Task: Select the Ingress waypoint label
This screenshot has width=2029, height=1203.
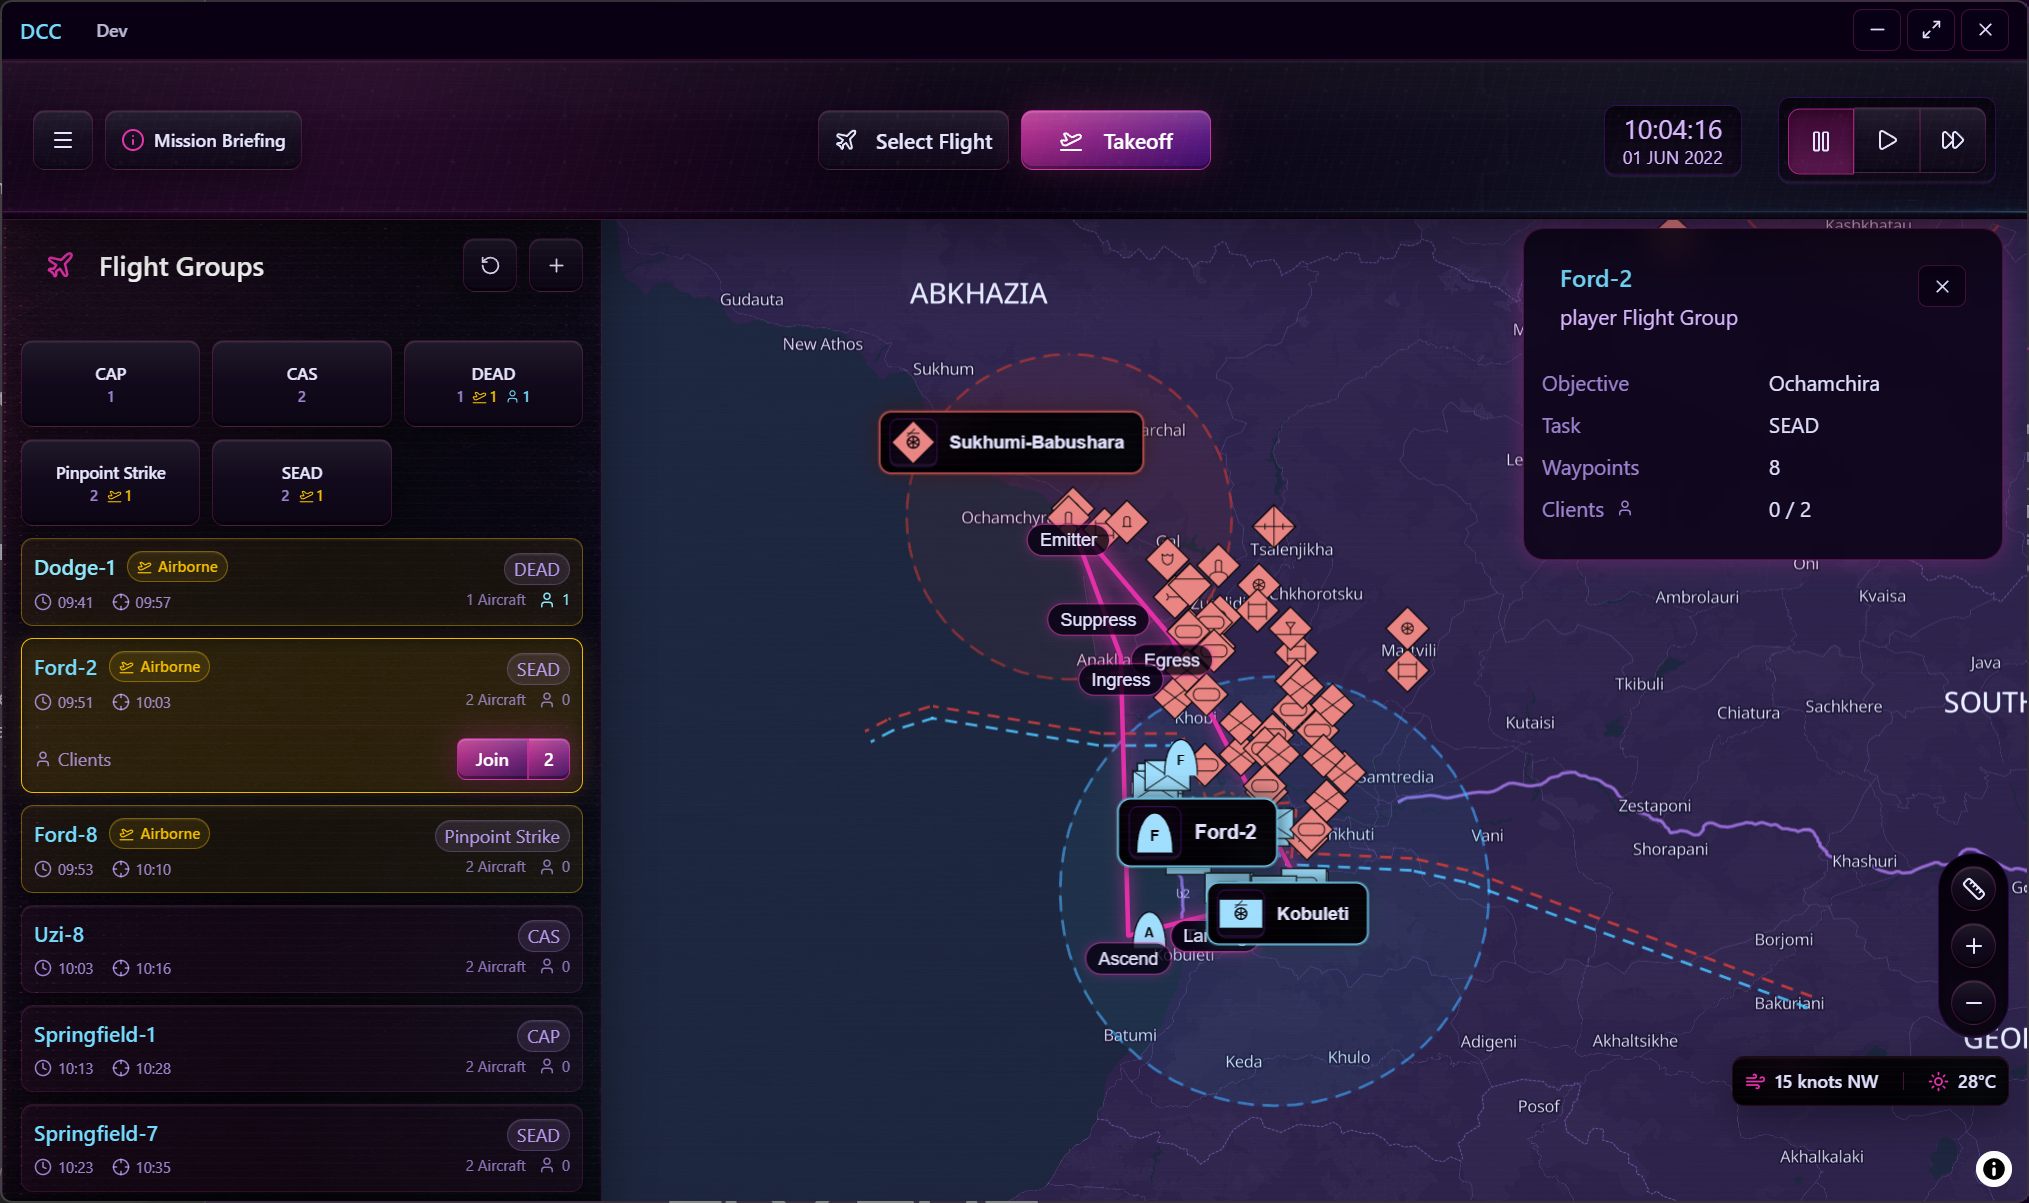Action: click(x=1121, y=680)
